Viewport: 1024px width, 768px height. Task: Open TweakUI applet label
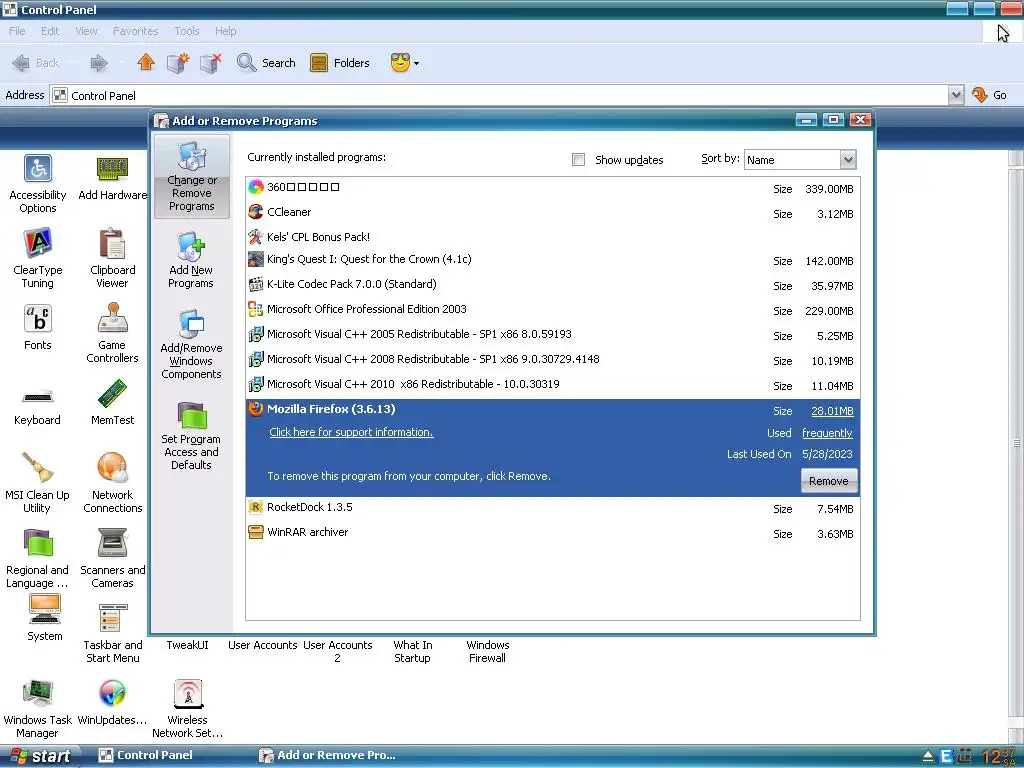tap(187, 645)
